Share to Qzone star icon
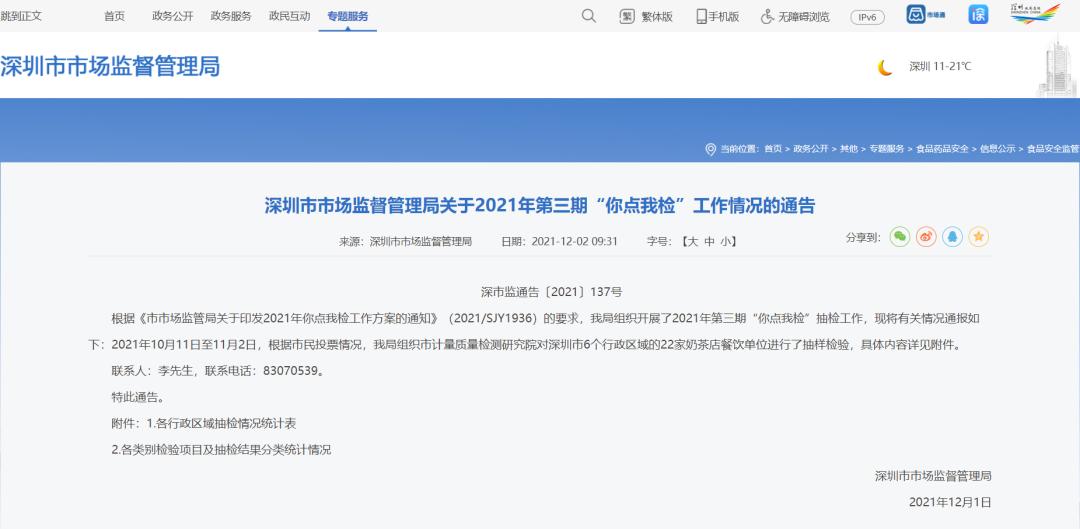This screenshot has width=1080, height=529. pyautogui.click(x=978, y=237)
